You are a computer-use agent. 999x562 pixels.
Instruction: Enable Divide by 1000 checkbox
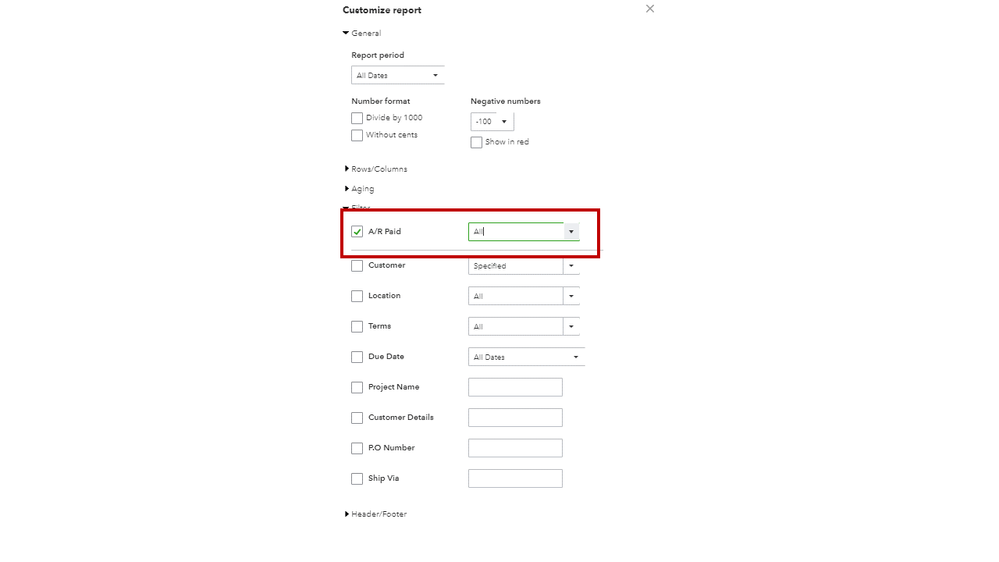click(357, 118)
